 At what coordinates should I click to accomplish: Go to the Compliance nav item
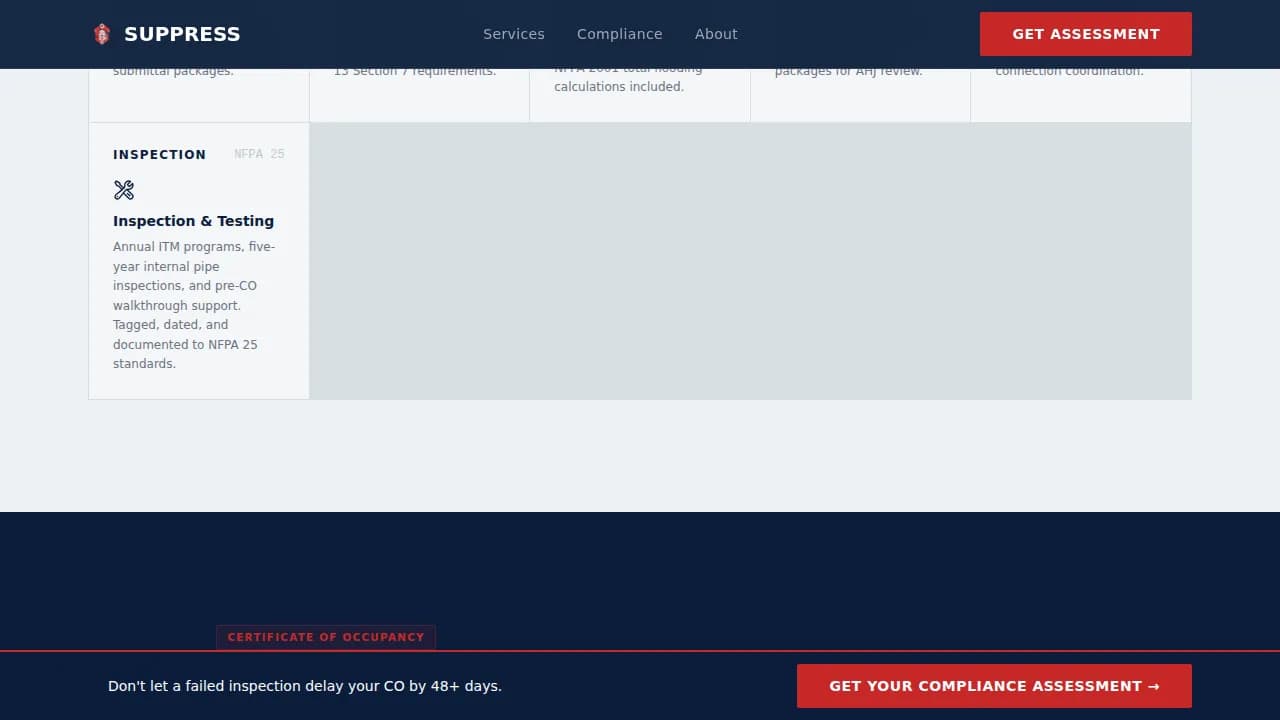[x=619, y=34]
